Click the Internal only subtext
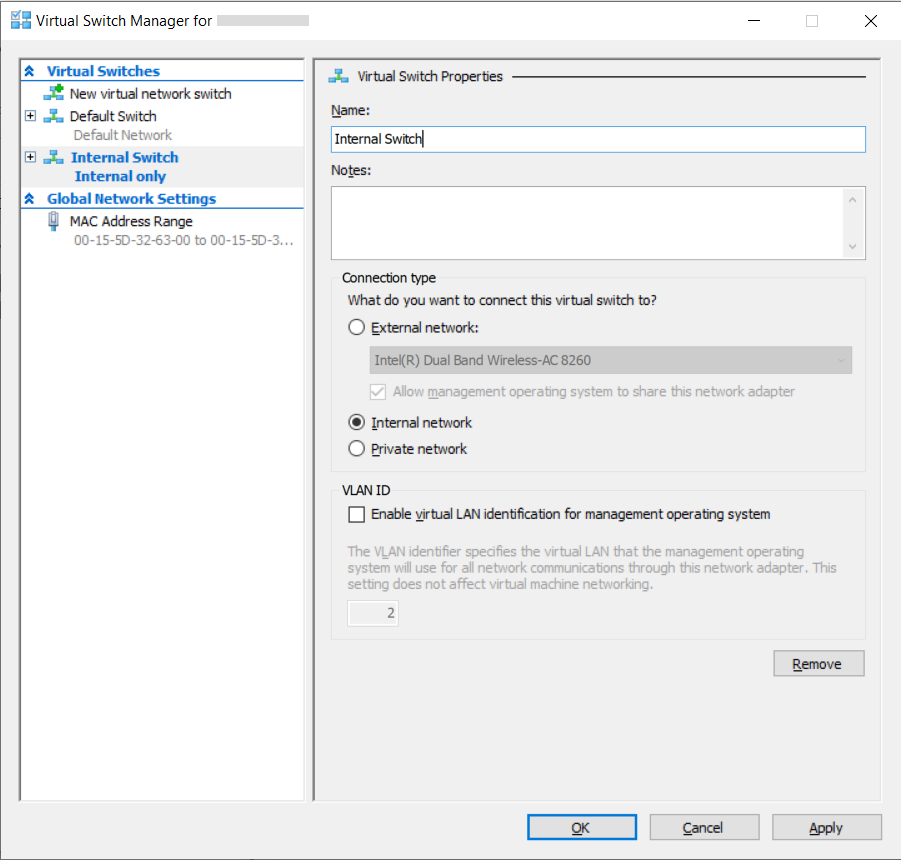901x860 pixels. click(120, 176)
